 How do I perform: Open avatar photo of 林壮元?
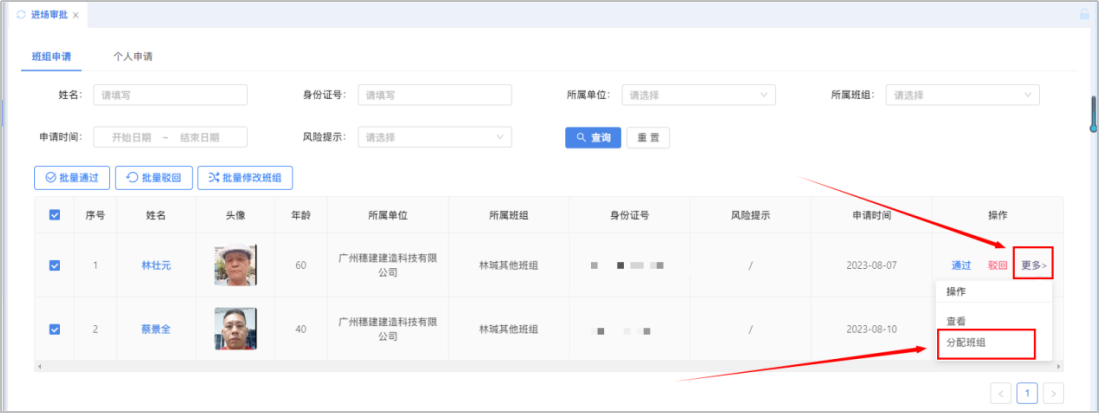pos(235,265)
